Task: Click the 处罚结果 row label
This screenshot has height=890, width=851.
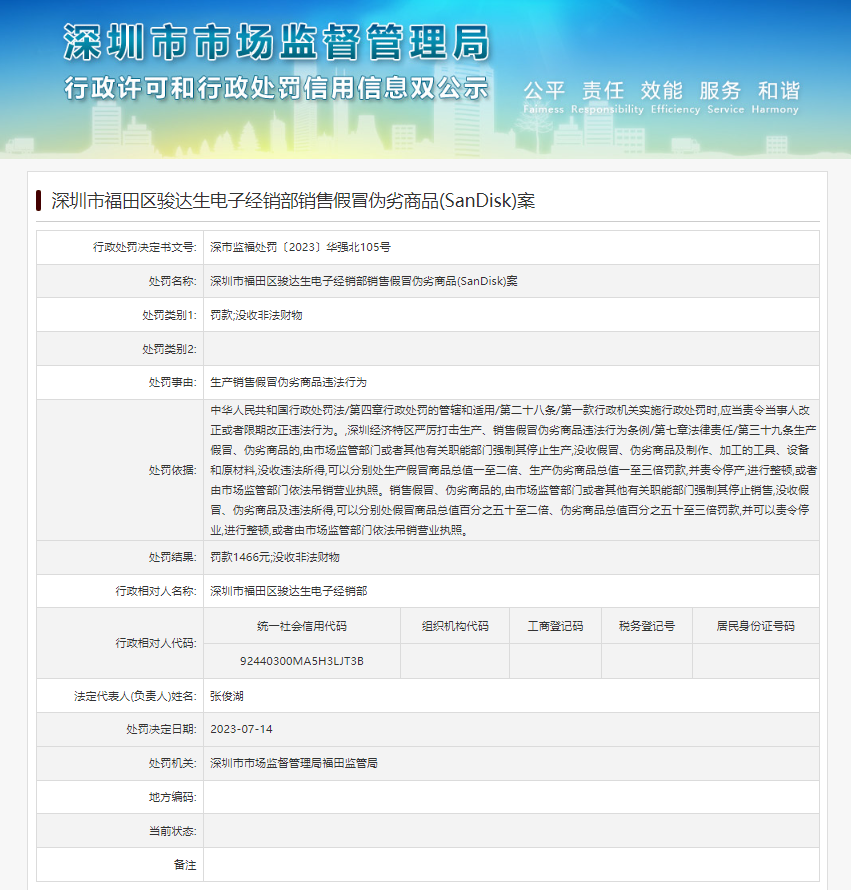Action: click(x=173, y=557)
